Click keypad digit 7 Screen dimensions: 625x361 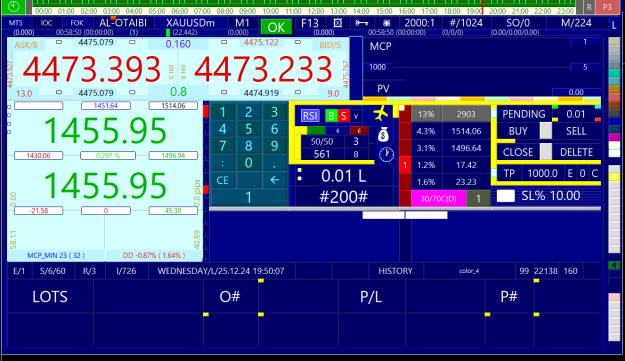click(x=222, y=146)
